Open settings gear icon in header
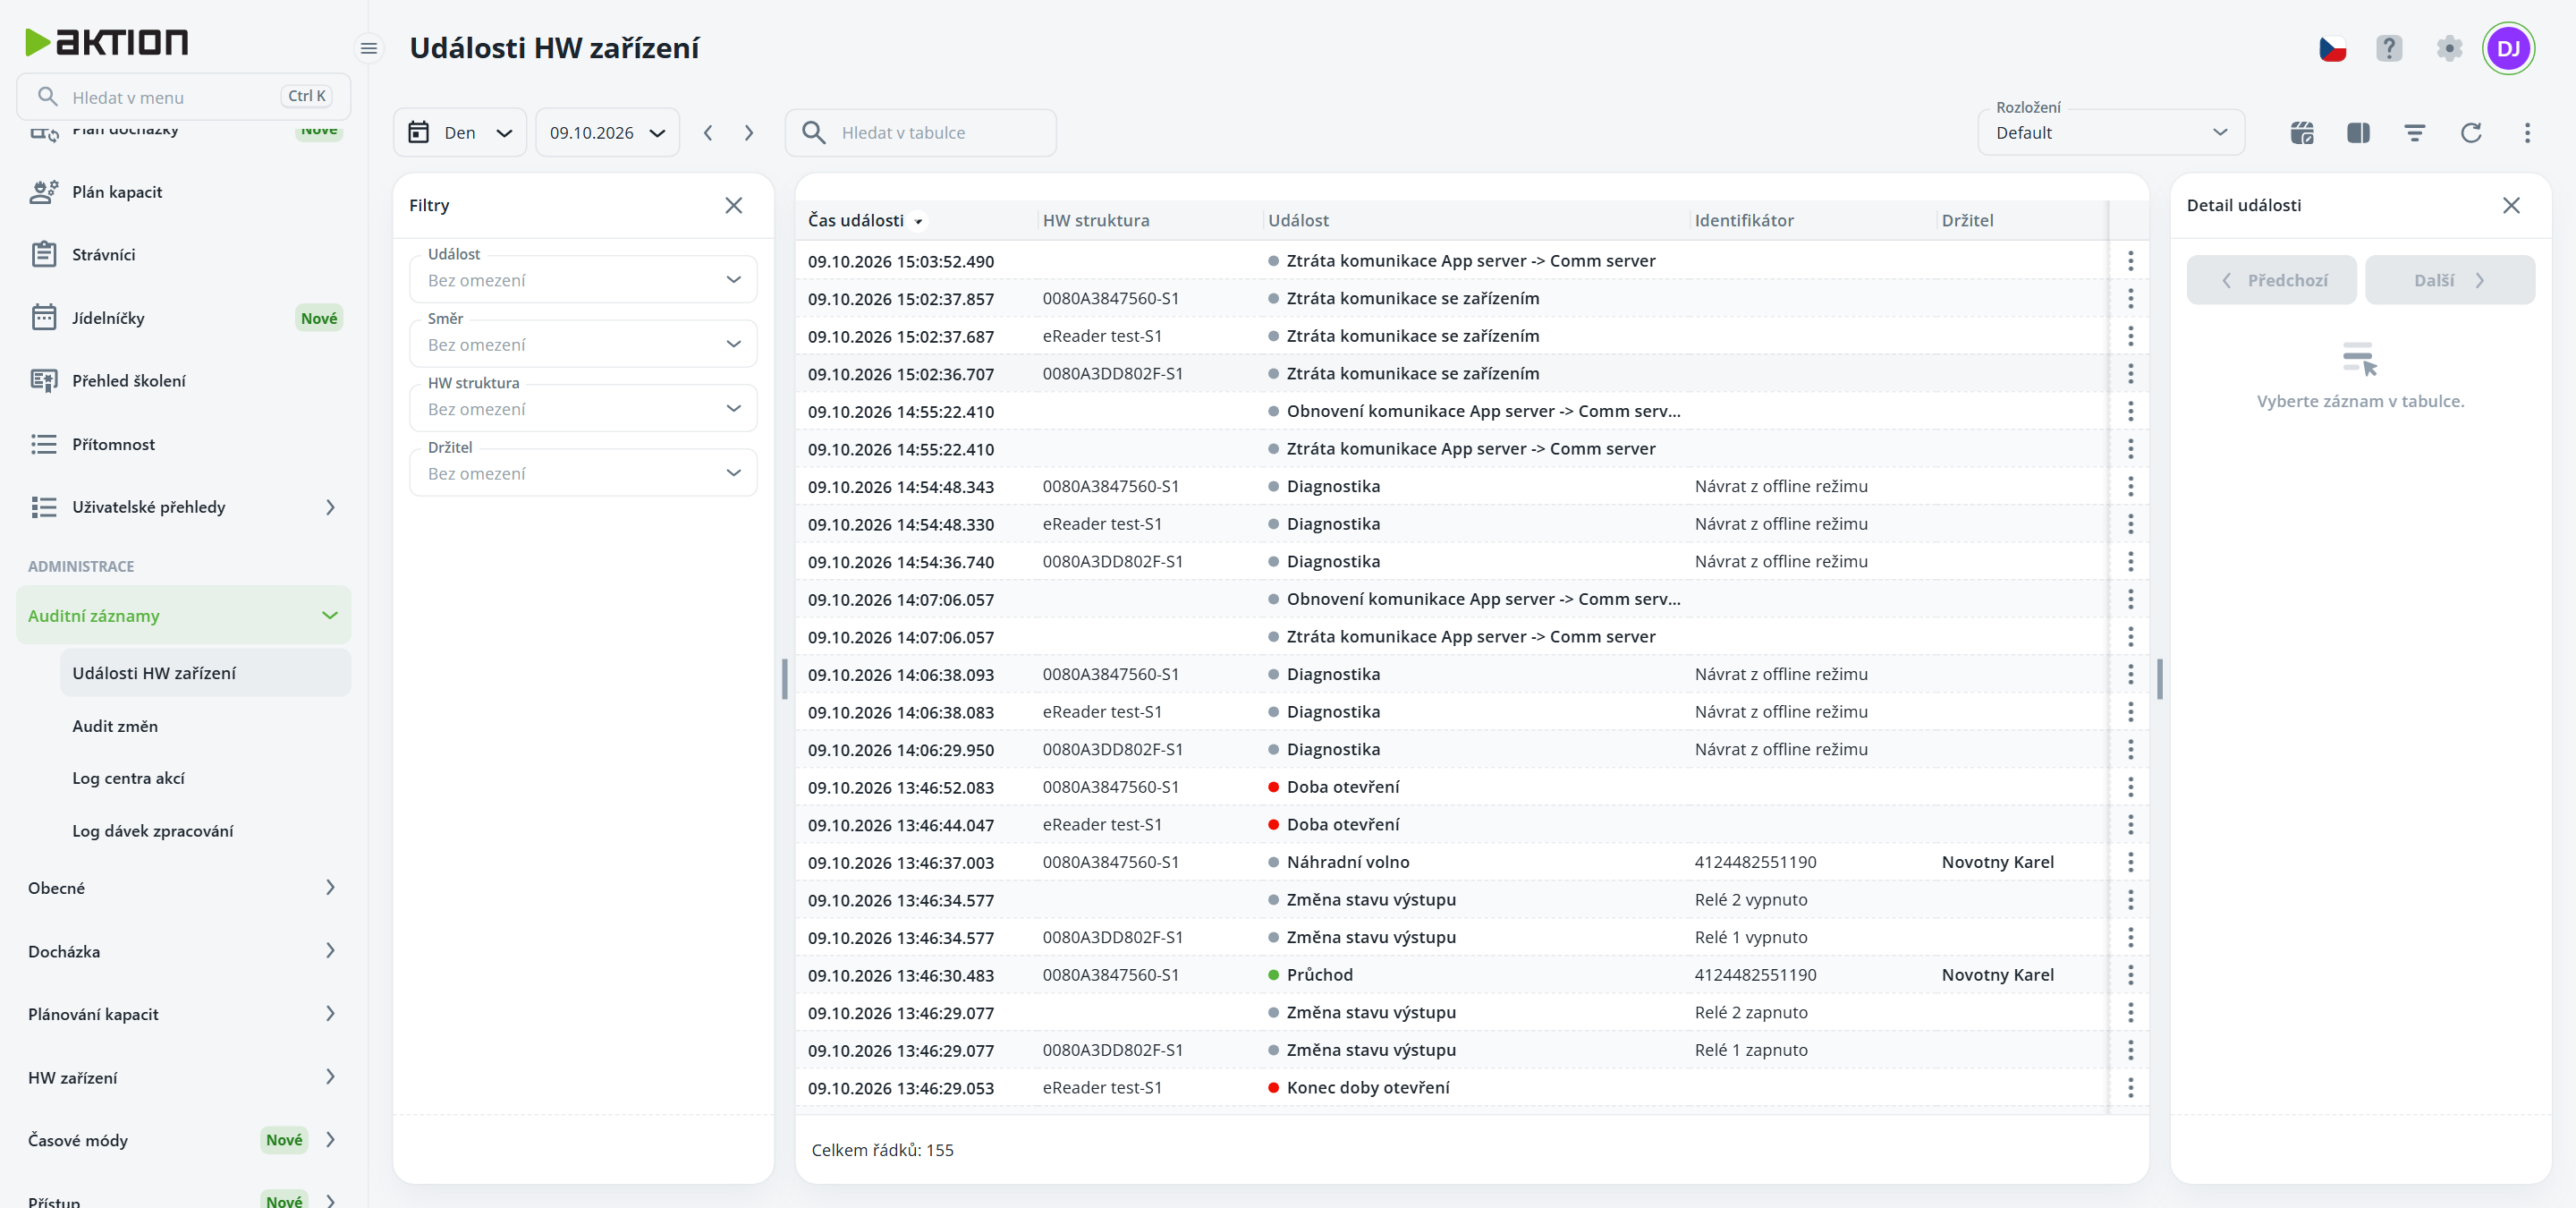Viewport: 2576px width, 1208px height. 2449,48
